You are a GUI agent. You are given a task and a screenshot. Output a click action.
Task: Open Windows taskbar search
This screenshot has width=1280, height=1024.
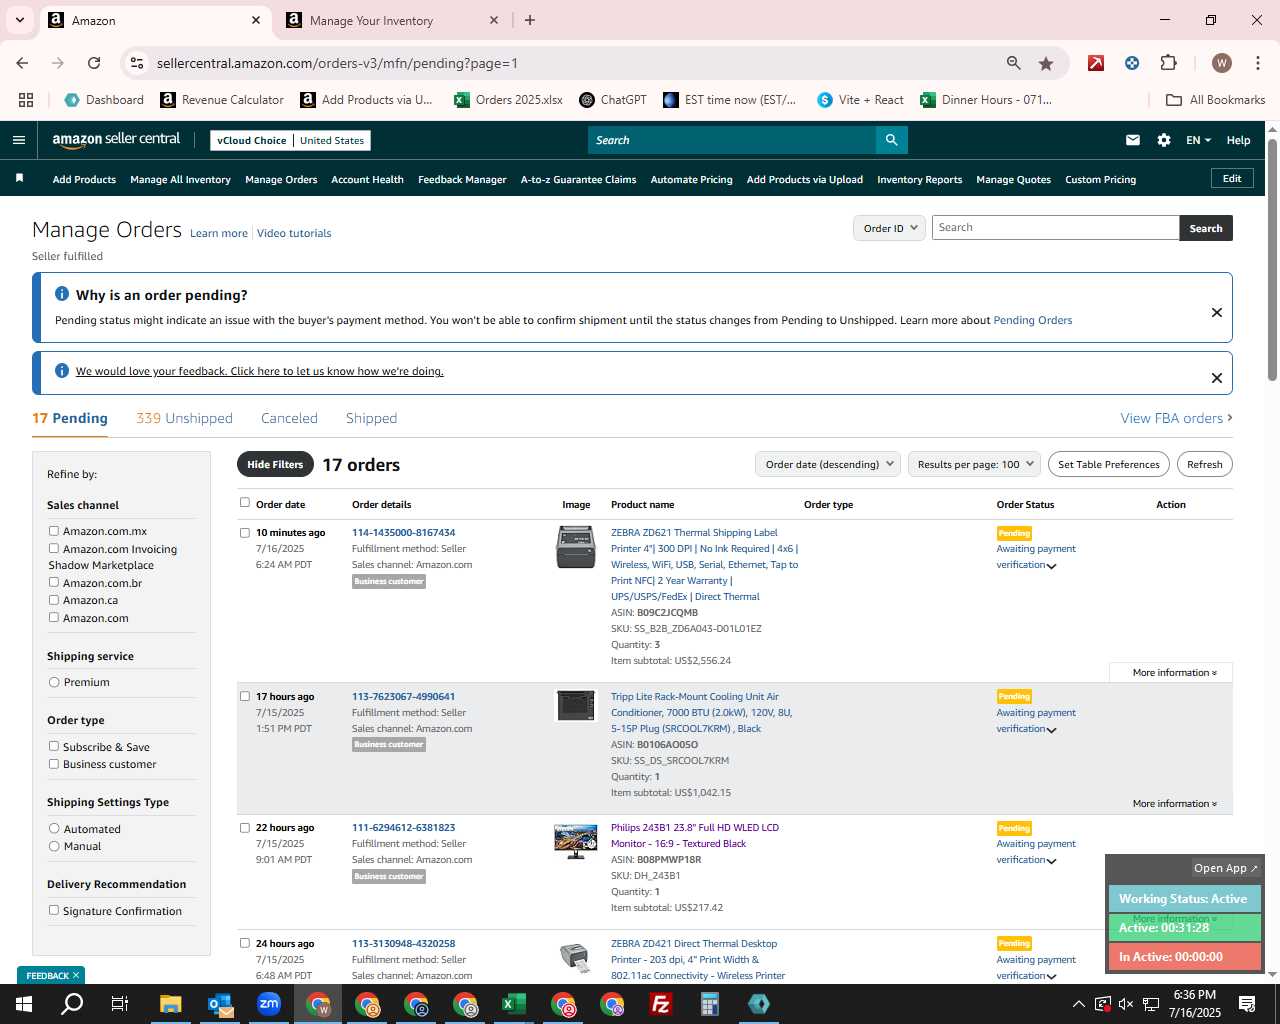72,1004
